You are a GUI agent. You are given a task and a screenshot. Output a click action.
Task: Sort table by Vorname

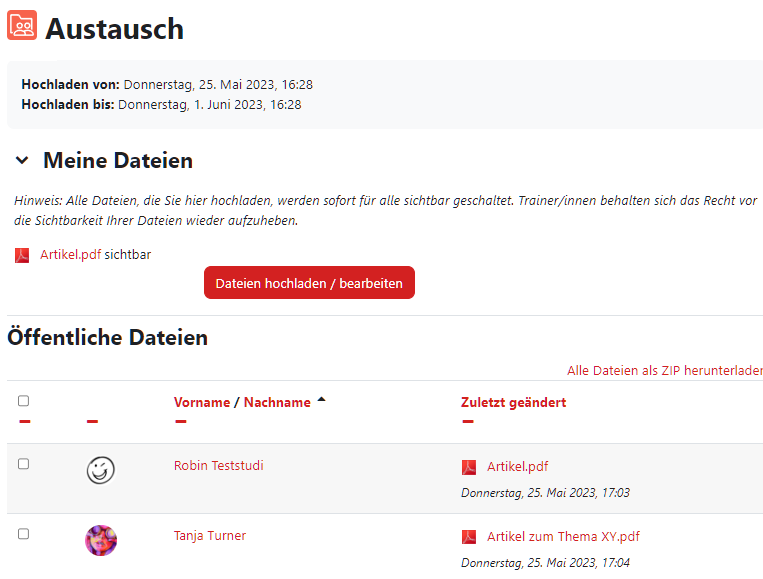coord(202,402)
